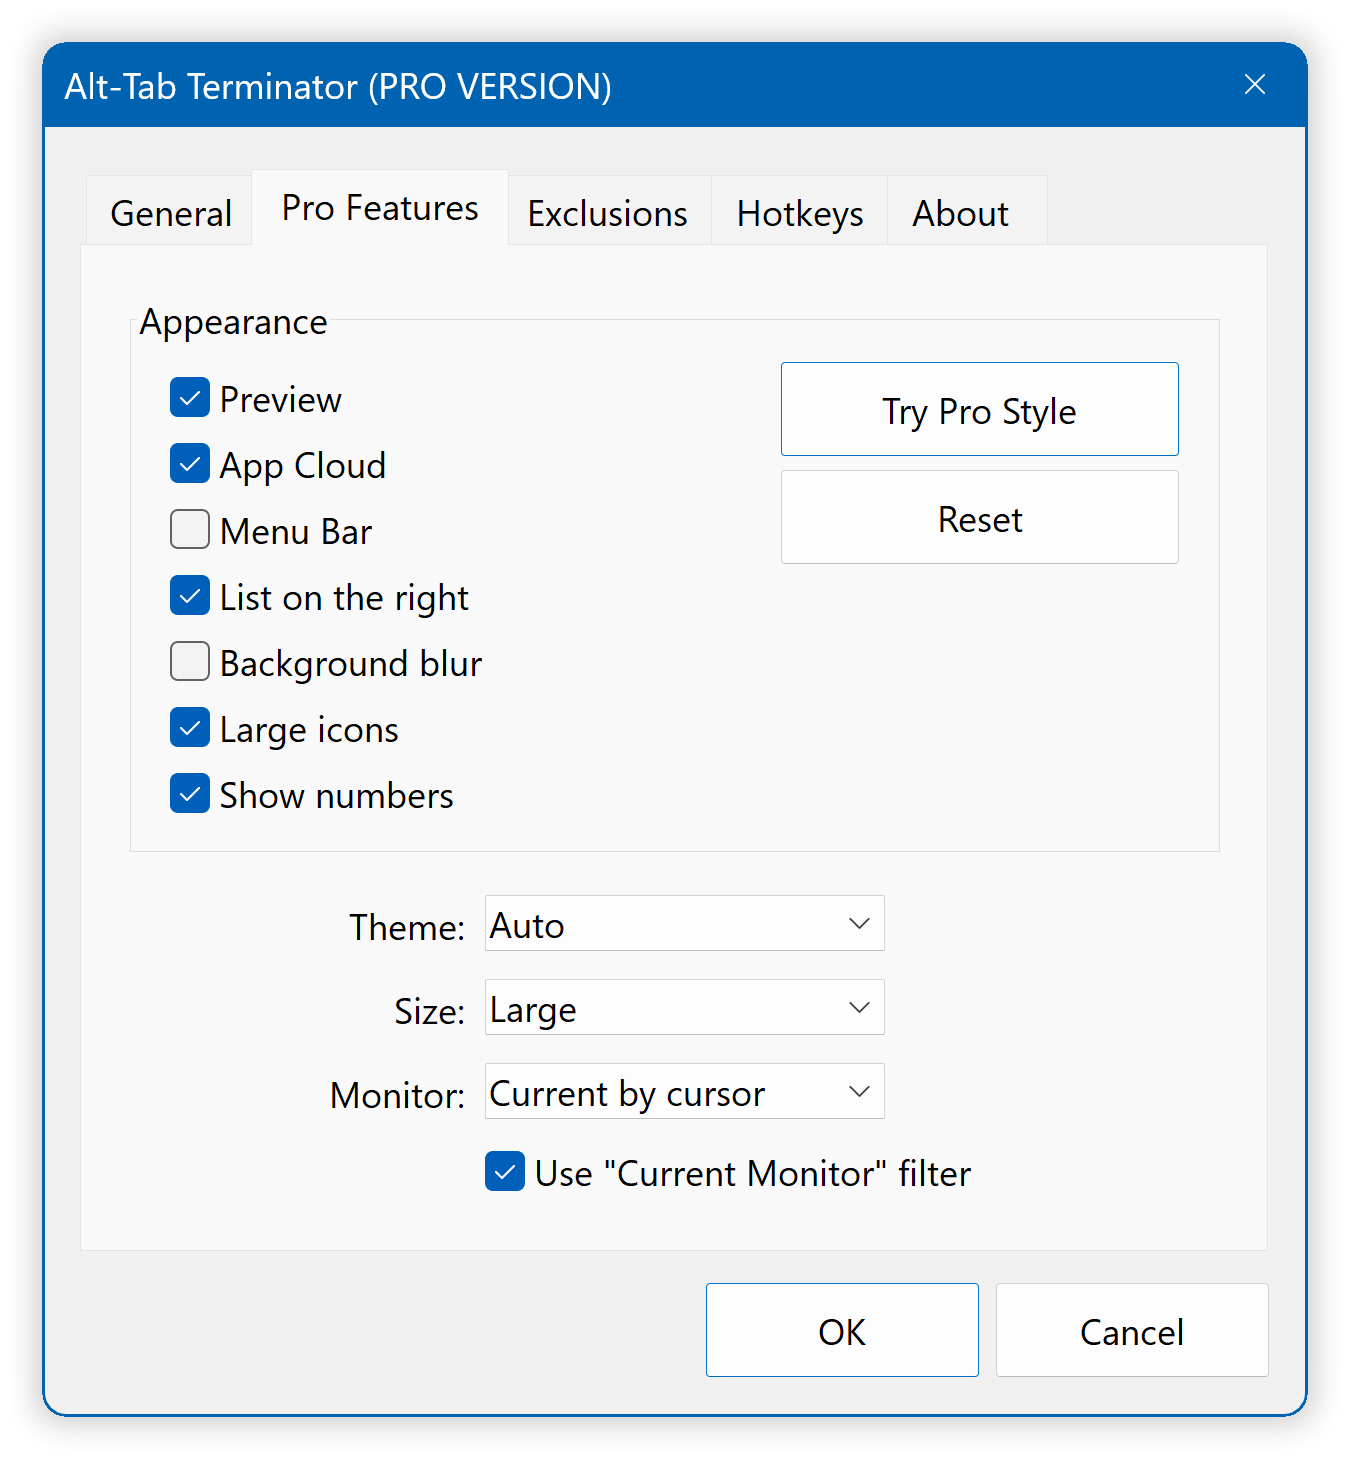Viewport: 1350px width, 1459px height.
Task: Reset appearance settings with Reset button
Action: [x=980, y=518]
